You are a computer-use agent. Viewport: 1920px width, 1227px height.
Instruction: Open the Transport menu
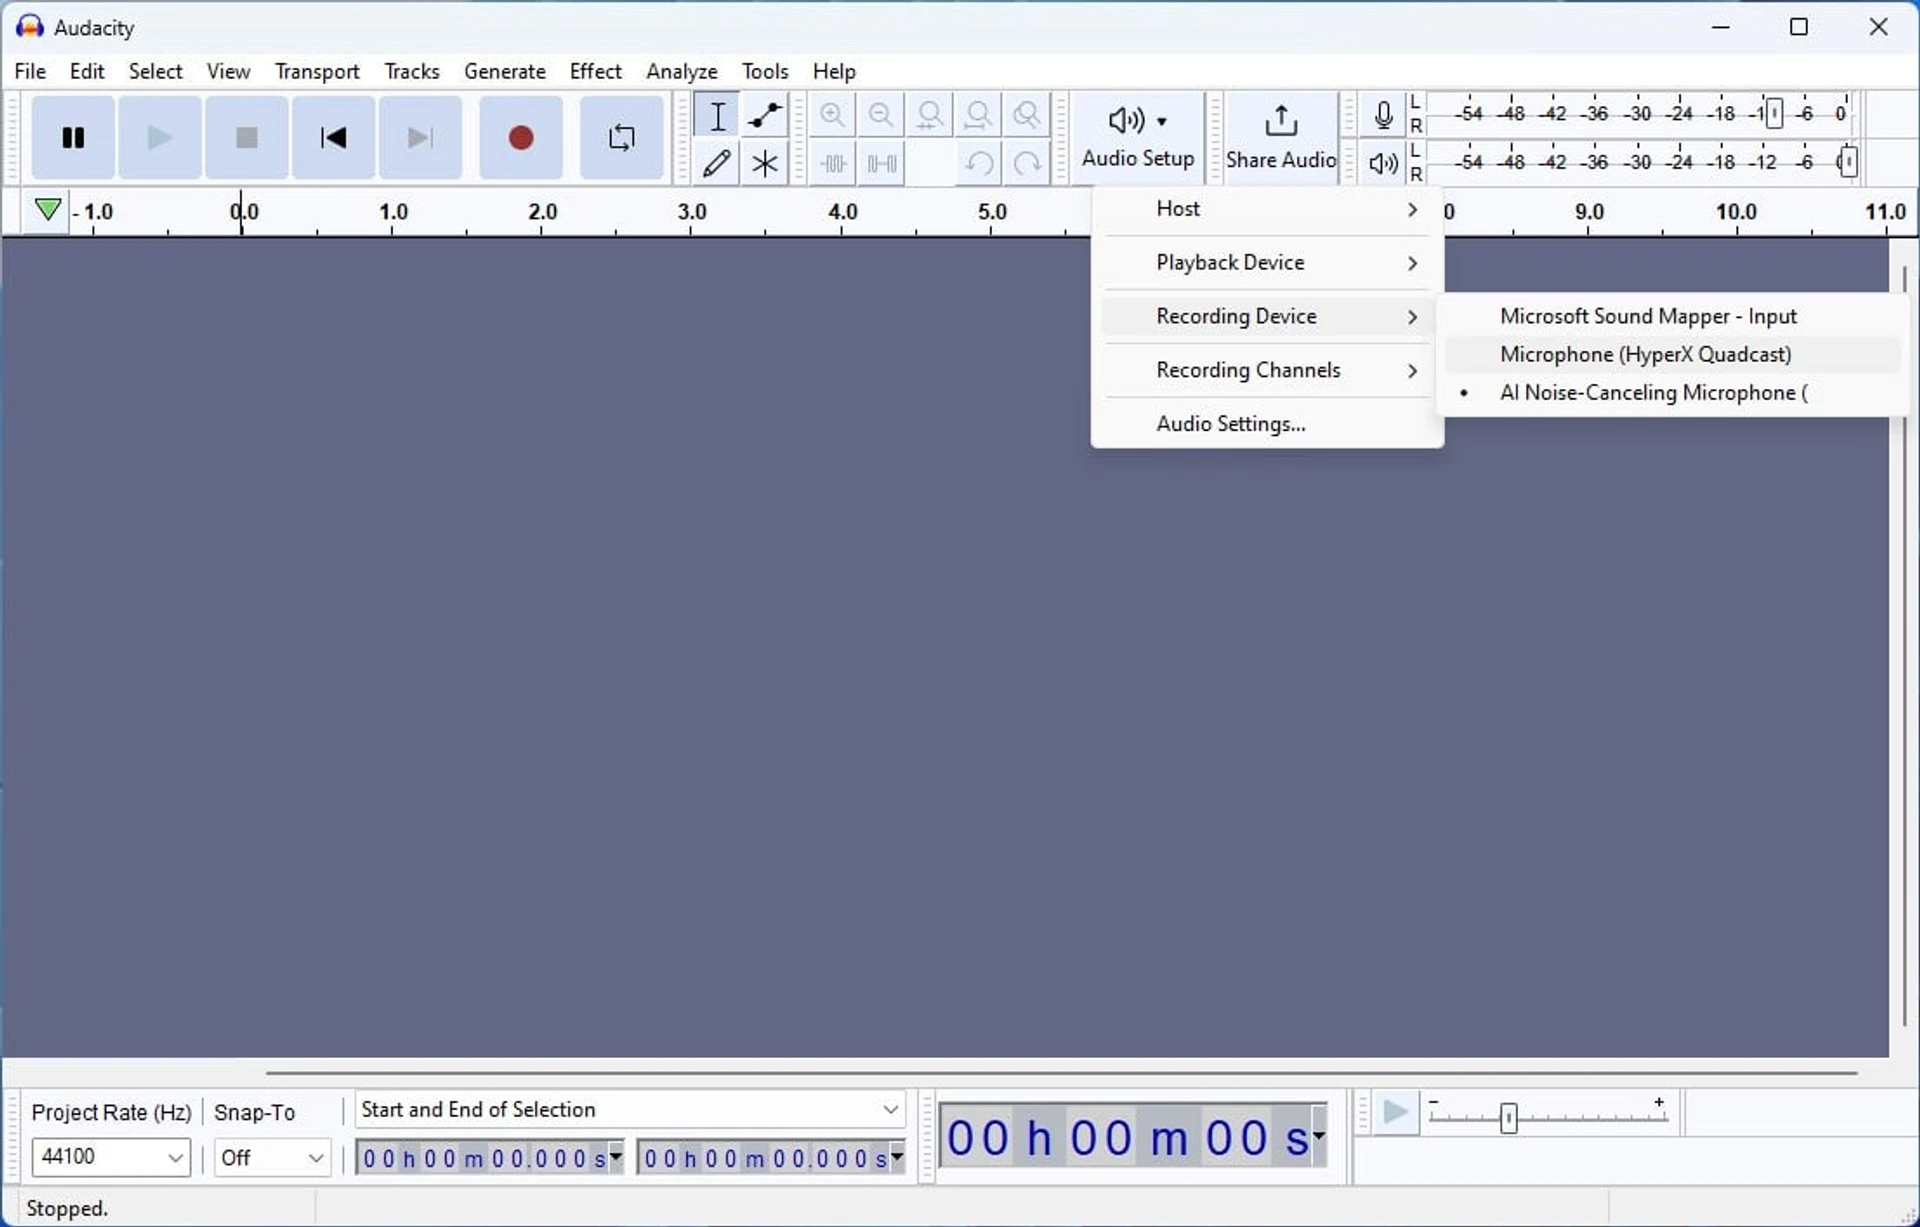tap(317, 71)
